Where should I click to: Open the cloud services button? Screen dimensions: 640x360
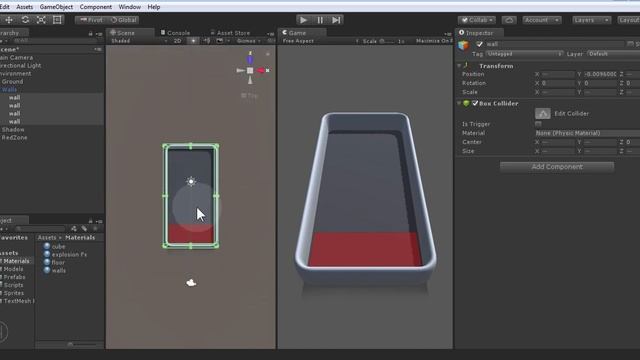coord(509,20)
